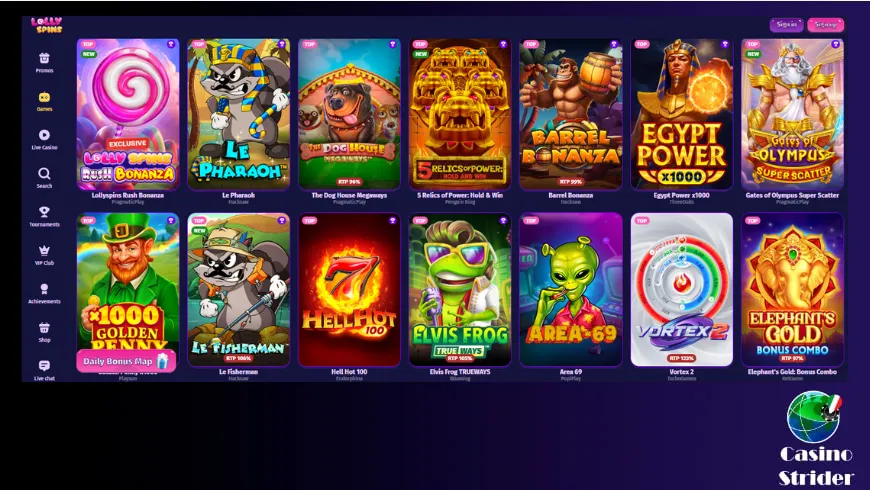The height and width of the screenshot is (490, 870).
Task: Open the Achievements badge icon
Action: coord(44,289)
